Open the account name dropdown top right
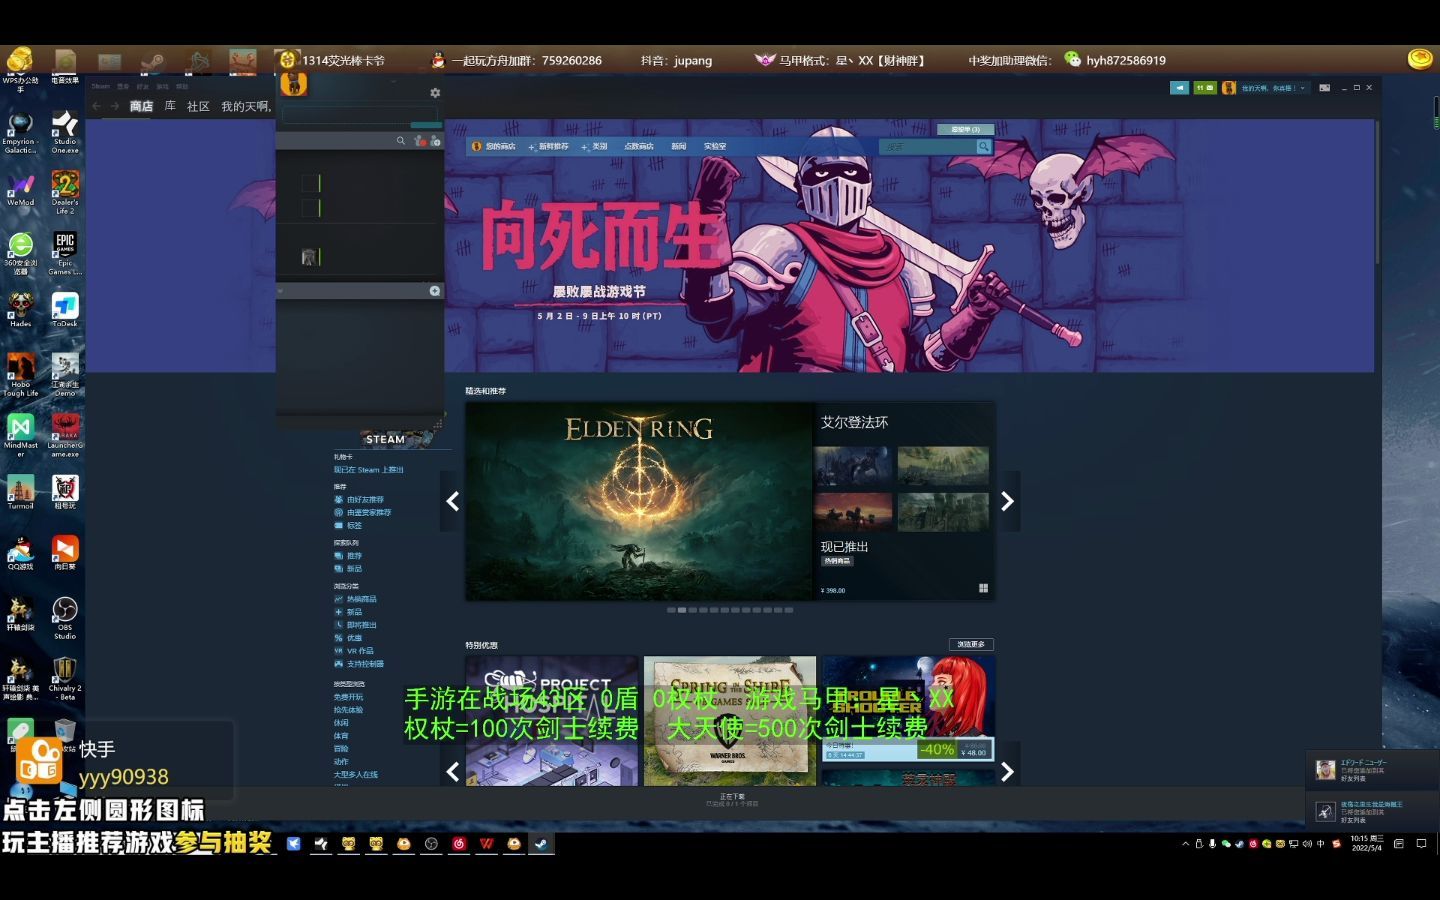 point(1273,88)
